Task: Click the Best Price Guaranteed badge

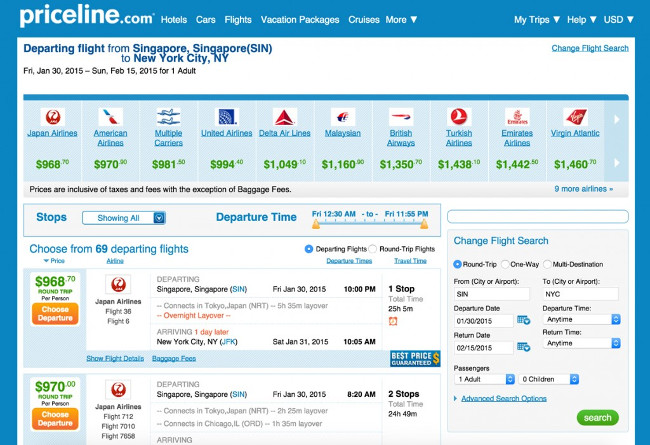Action: 415,359
